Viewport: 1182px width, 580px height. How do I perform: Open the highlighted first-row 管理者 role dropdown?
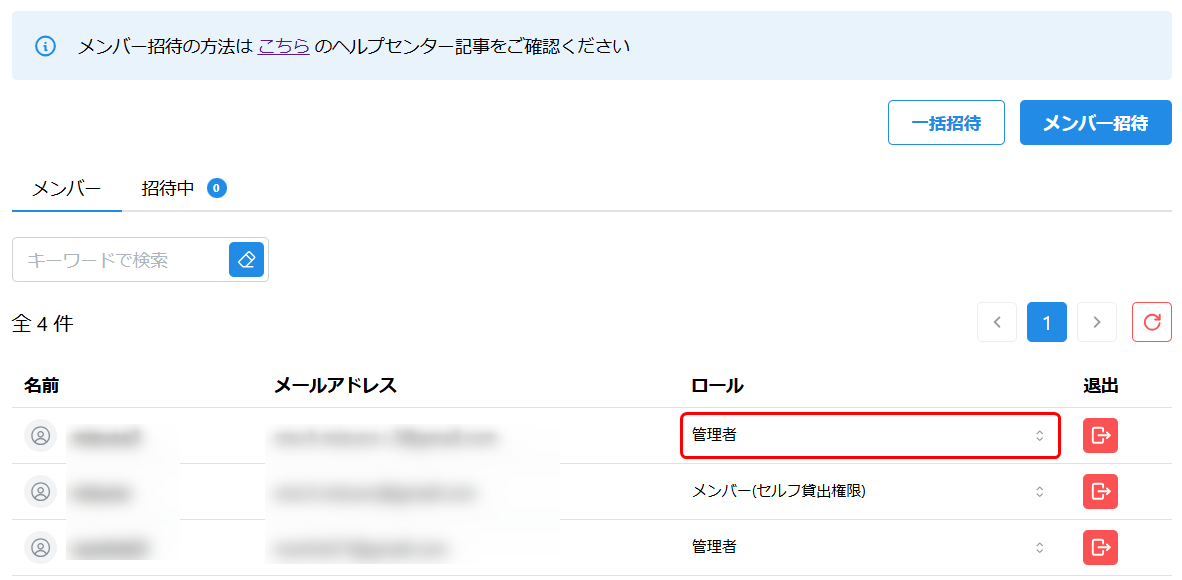click(870, 435)
